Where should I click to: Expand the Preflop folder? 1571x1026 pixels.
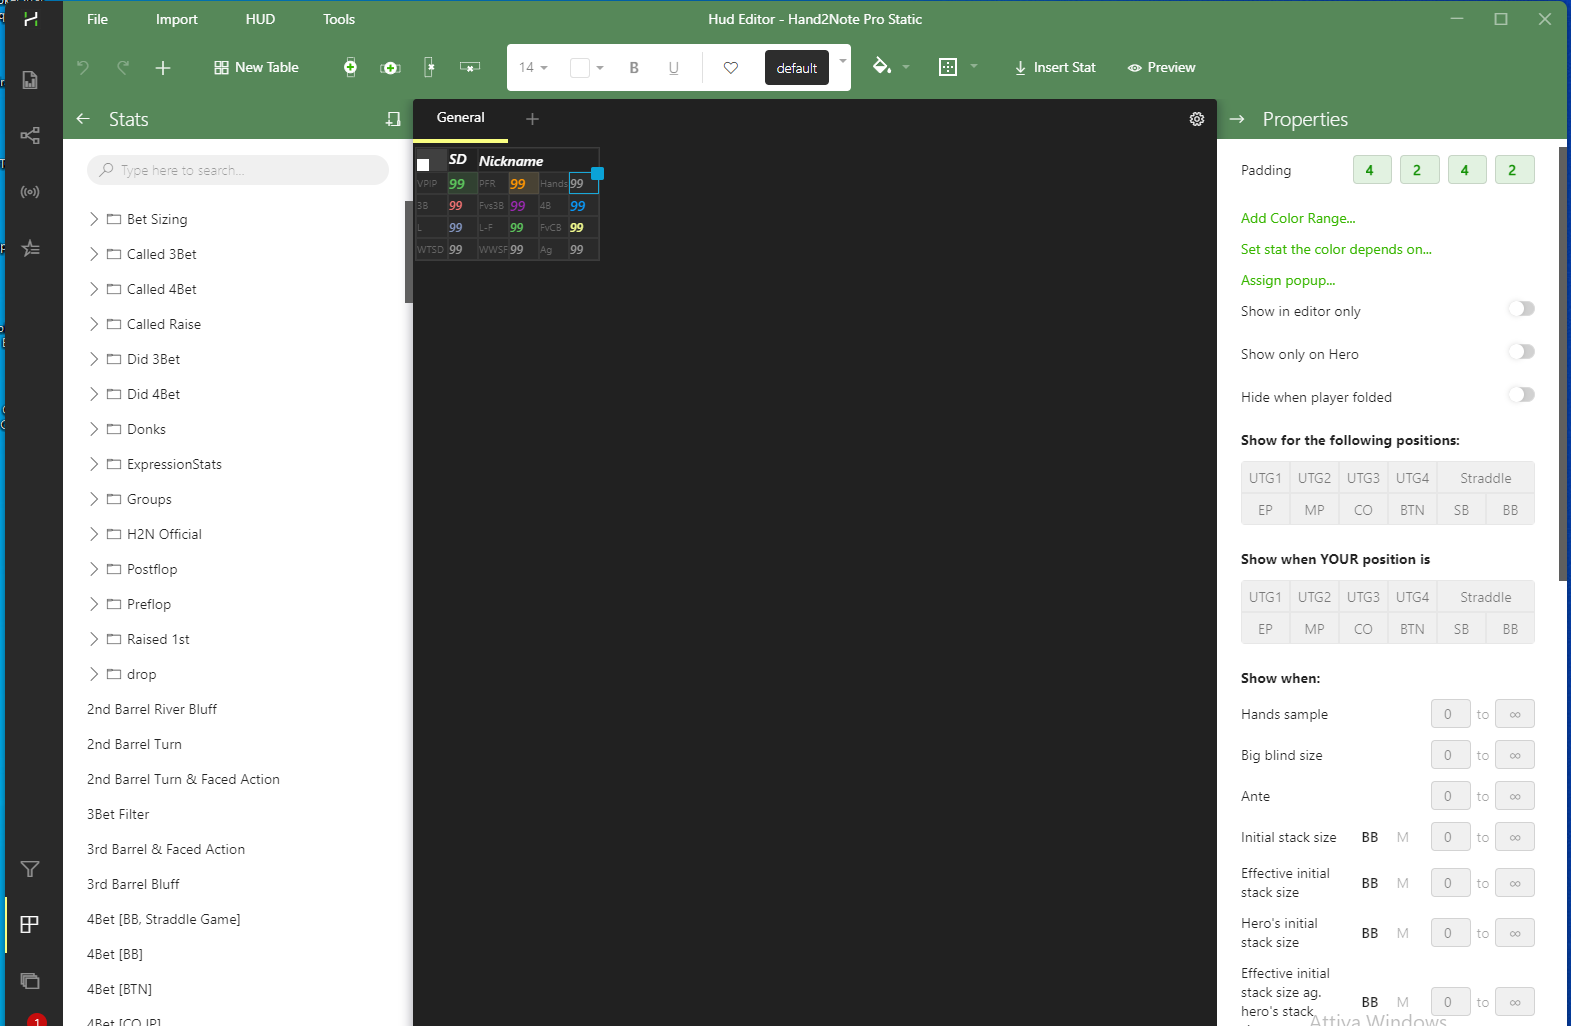94,604
